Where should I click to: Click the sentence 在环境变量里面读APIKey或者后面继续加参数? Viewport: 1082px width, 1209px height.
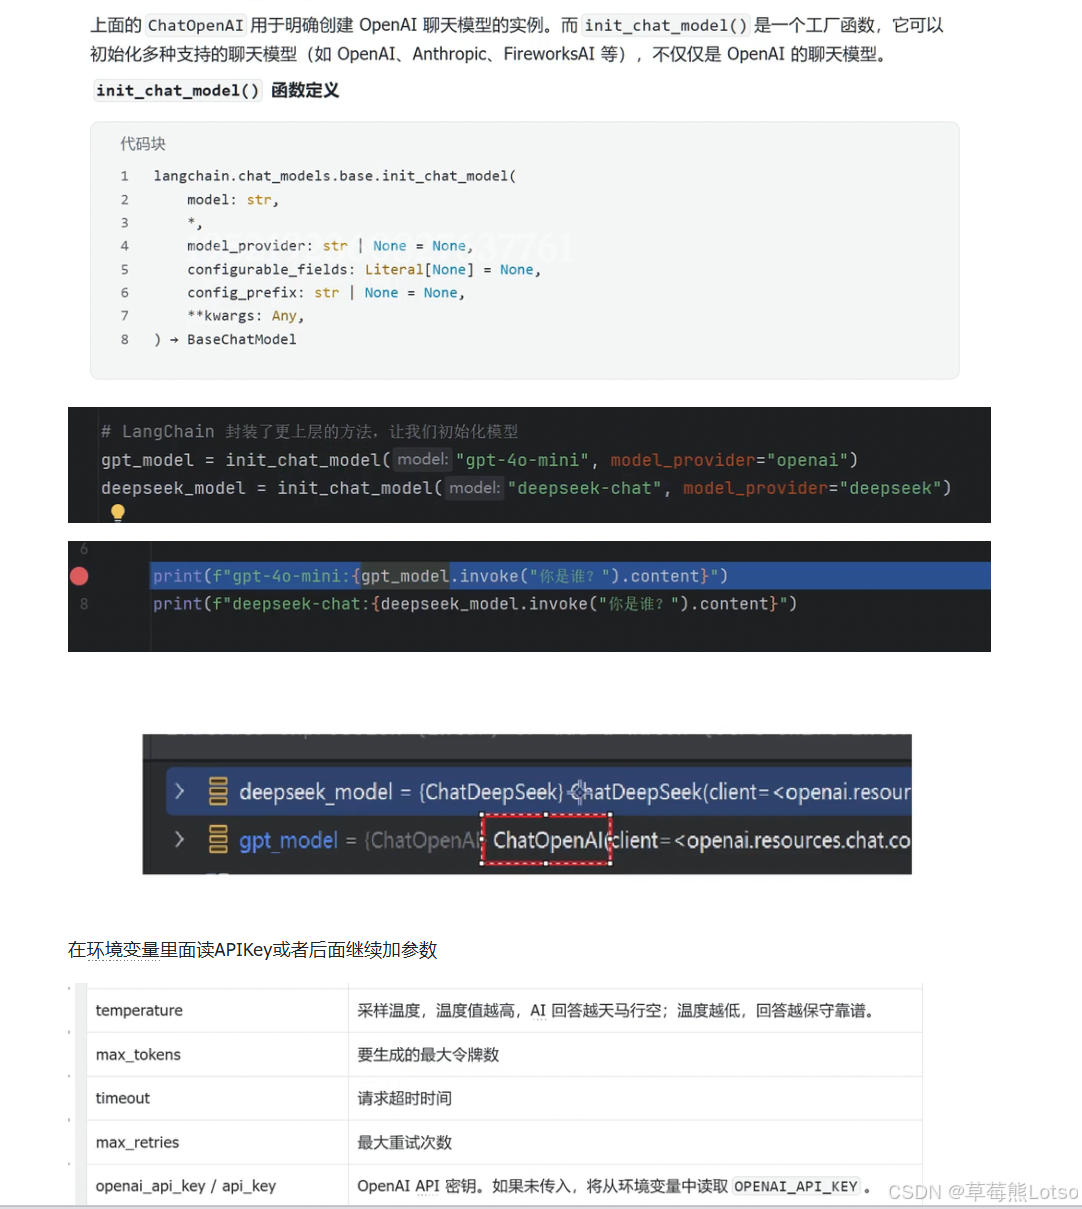(x=253, y=950)
